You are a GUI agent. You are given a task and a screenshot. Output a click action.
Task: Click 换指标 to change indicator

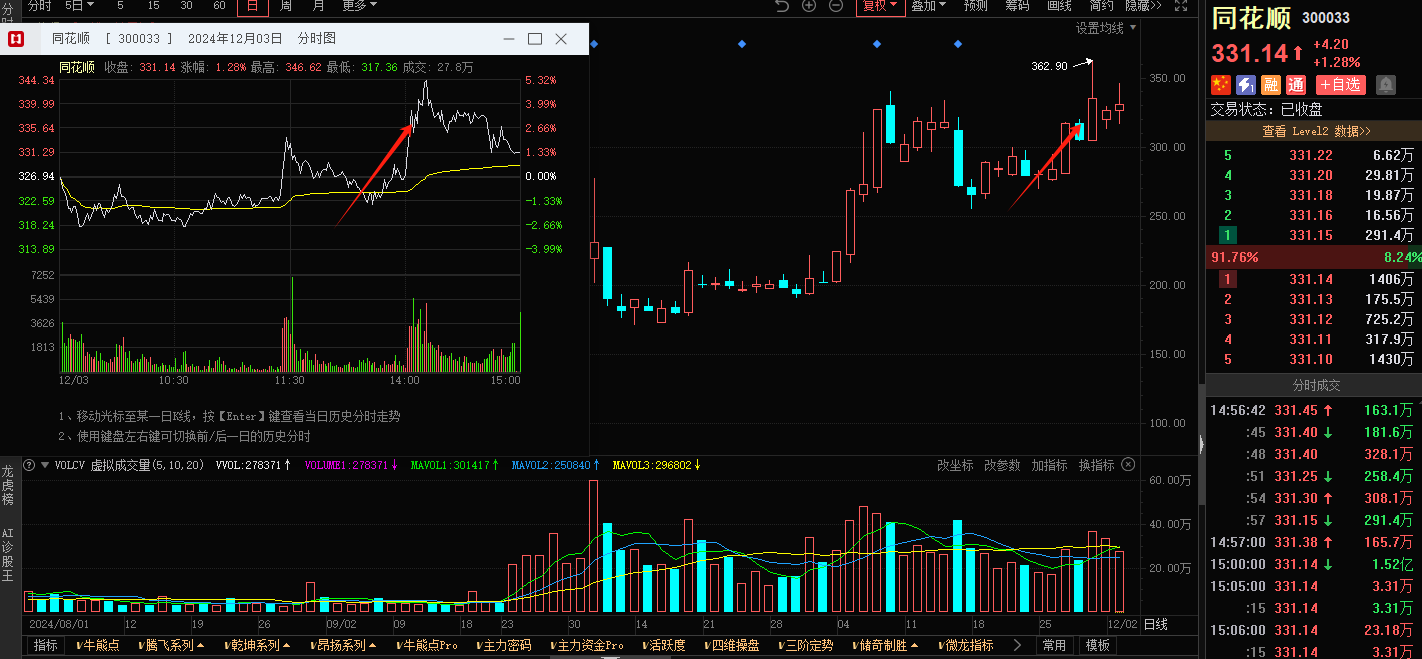tap(1097, 465)
